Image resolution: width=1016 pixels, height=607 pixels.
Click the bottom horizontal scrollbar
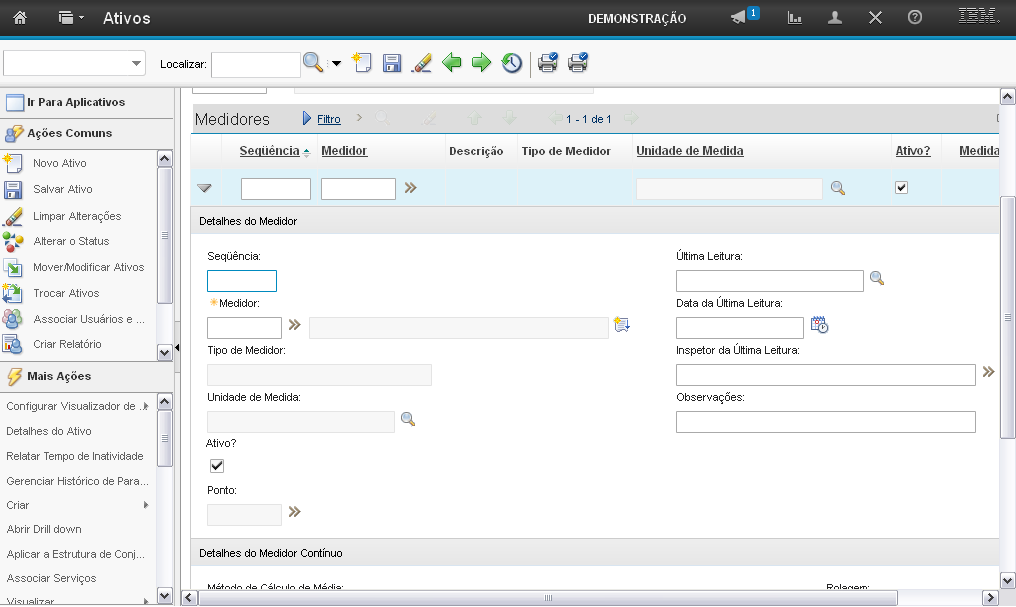(548, 598)
